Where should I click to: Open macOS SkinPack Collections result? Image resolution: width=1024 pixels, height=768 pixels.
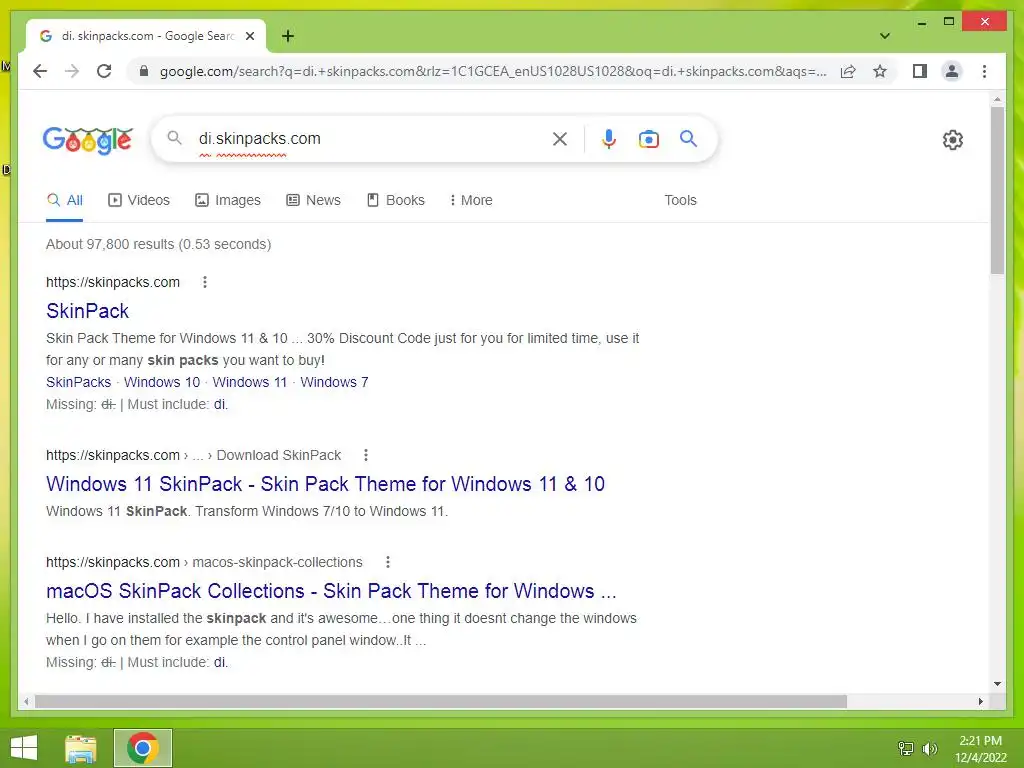coord(331,591)
